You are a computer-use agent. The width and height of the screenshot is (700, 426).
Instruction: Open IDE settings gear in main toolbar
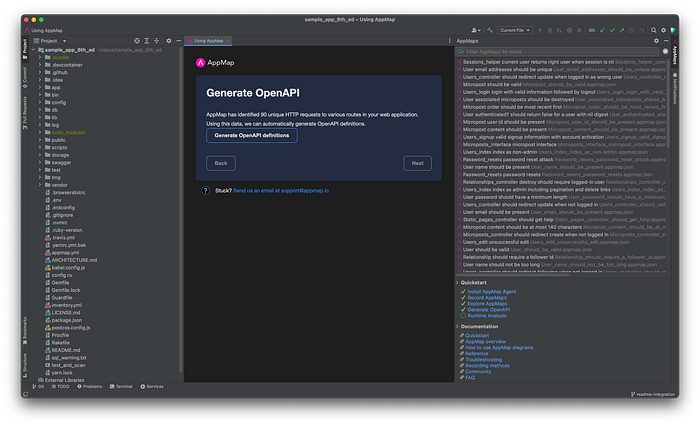click(x=663, y=30)
